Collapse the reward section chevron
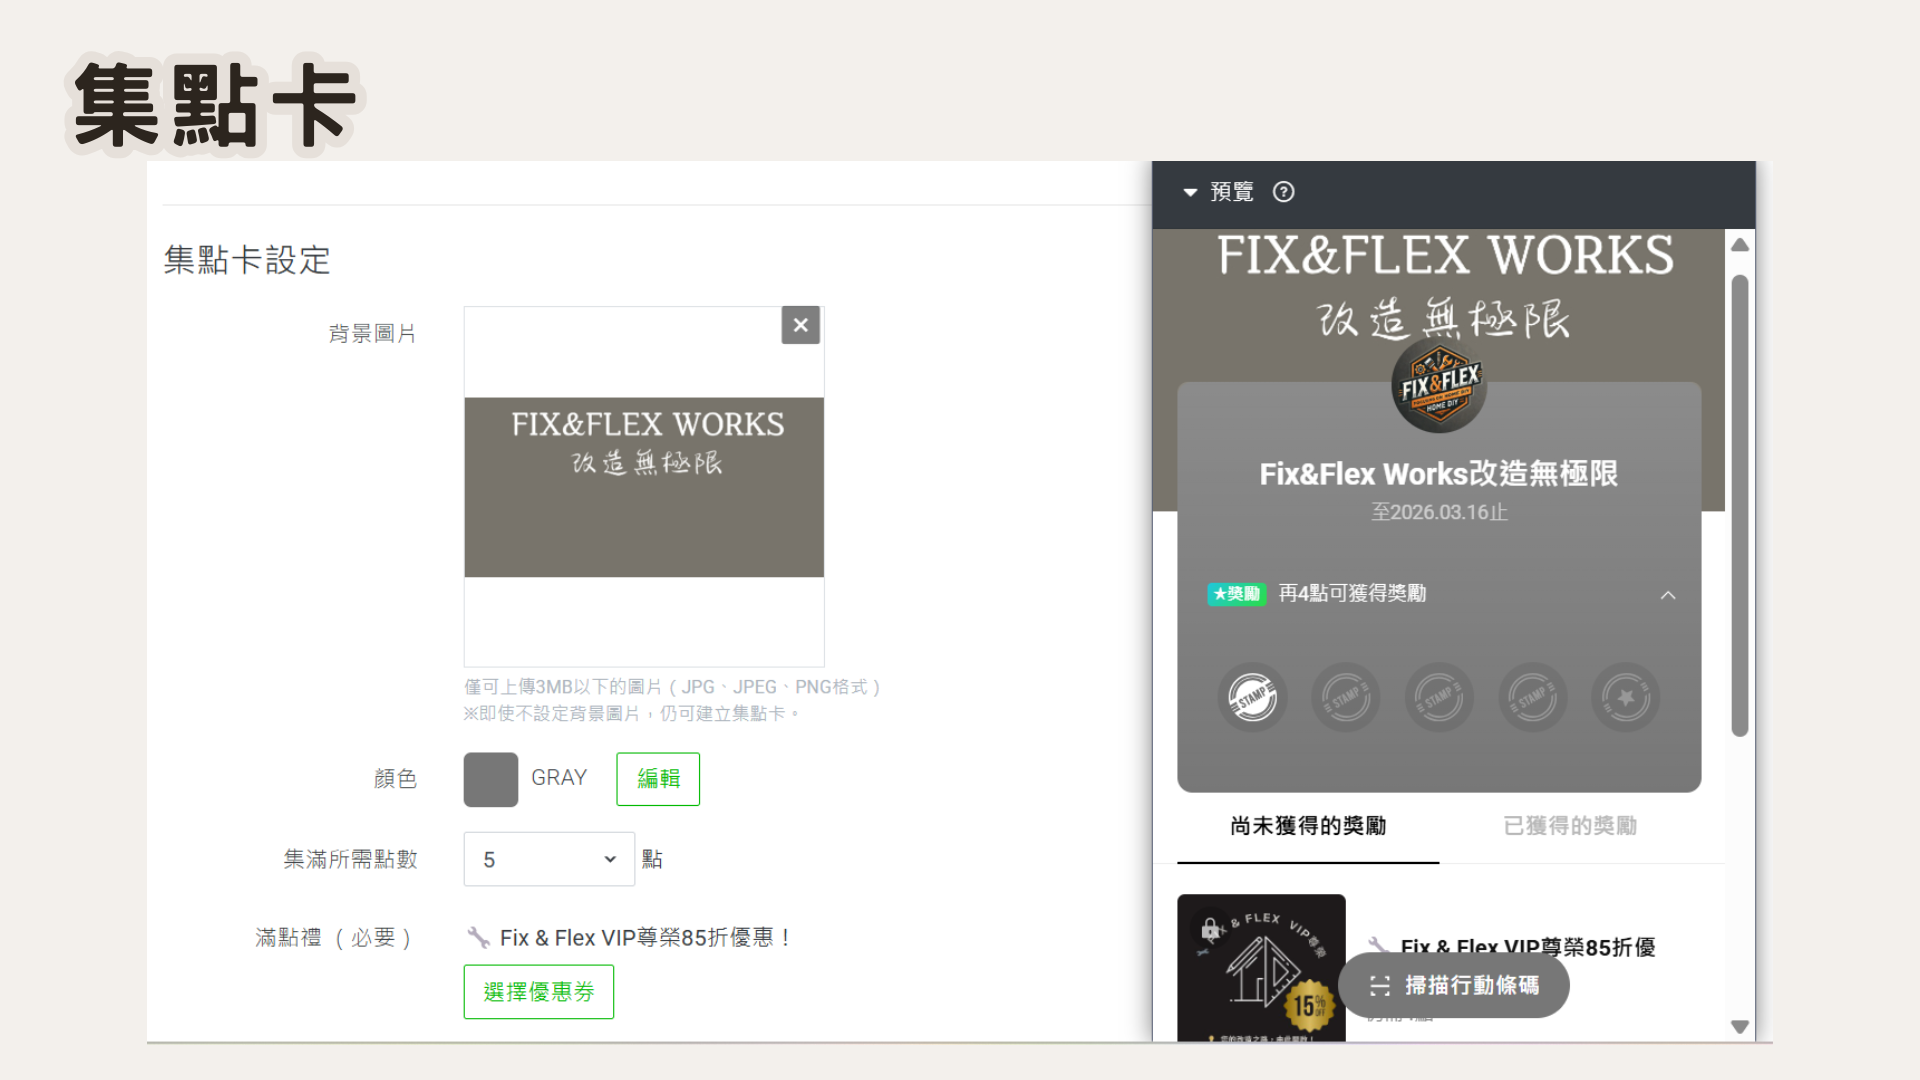 click(1668, 595)
